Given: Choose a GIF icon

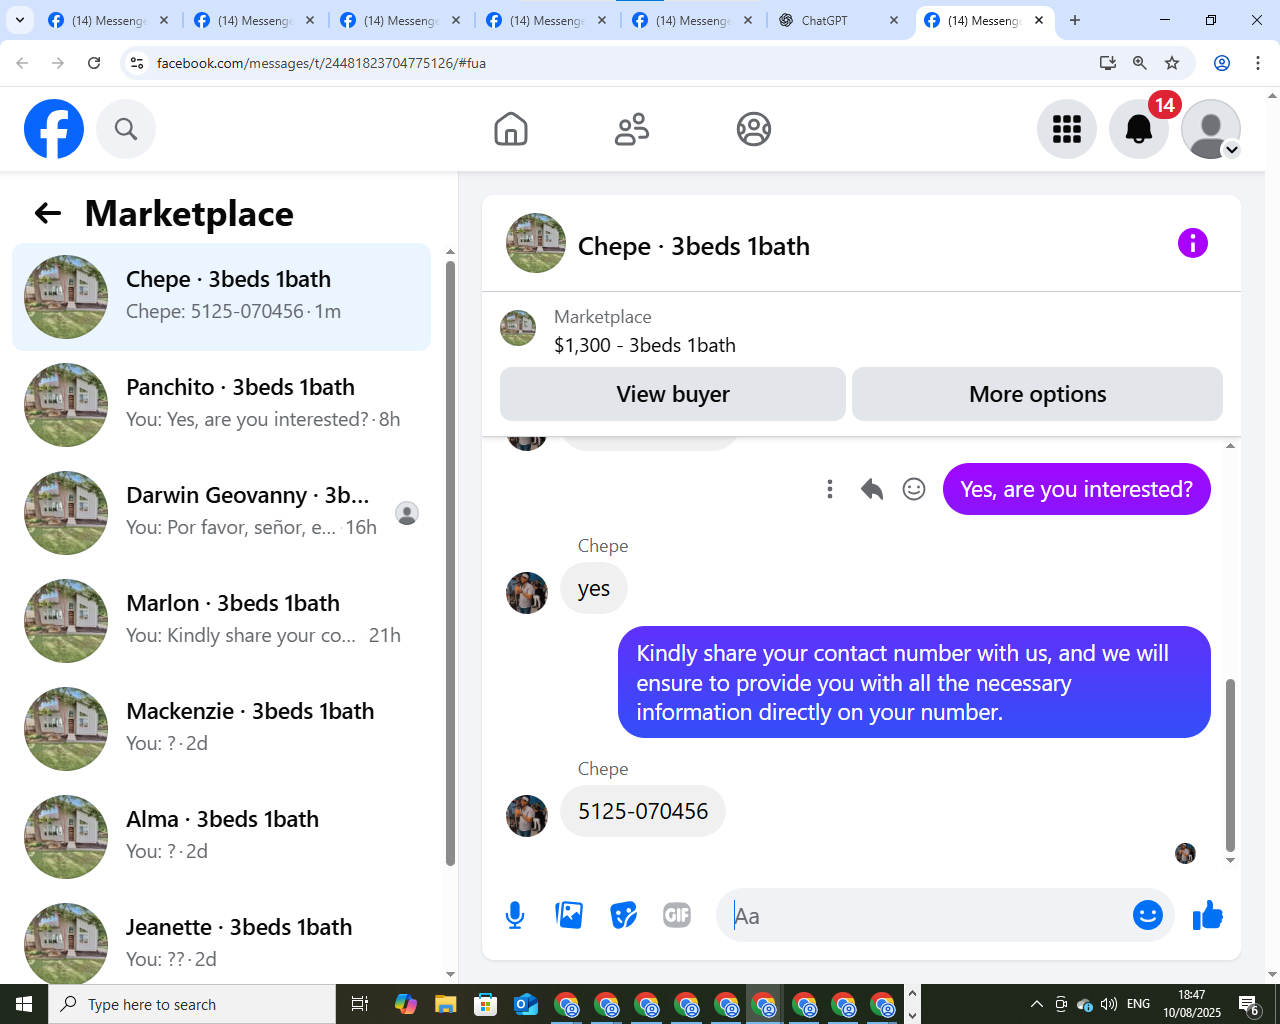Looking at the screenshot, I should [x=677, y=915].
